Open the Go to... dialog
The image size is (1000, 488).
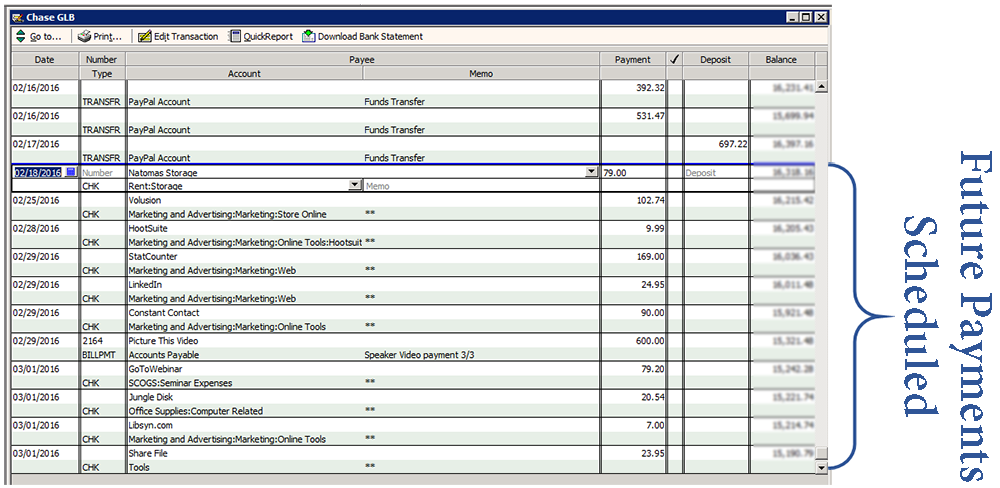(x=45, y=37)
